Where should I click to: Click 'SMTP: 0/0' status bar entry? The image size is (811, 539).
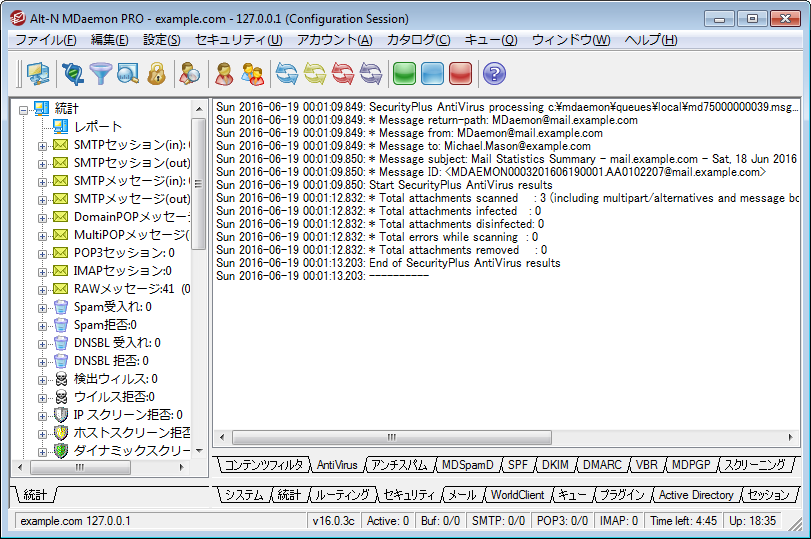tap(498, 521)
